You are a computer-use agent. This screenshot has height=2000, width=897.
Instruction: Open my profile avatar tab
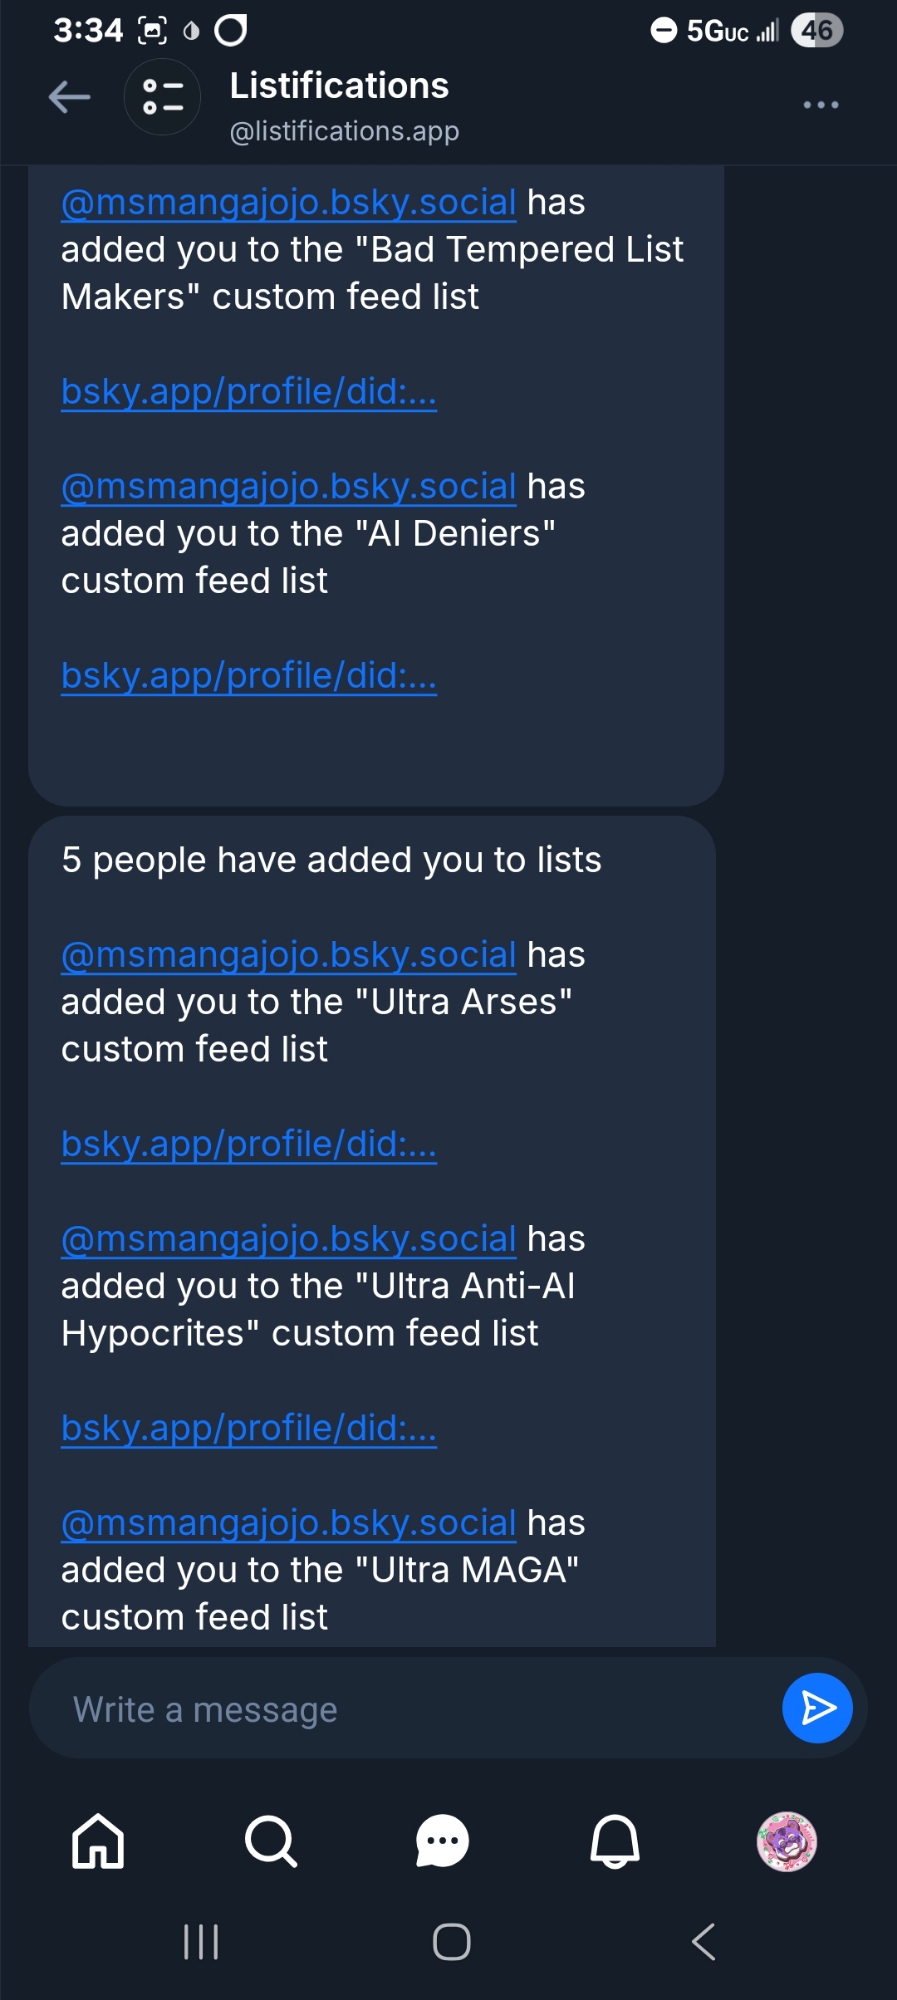787,1841
